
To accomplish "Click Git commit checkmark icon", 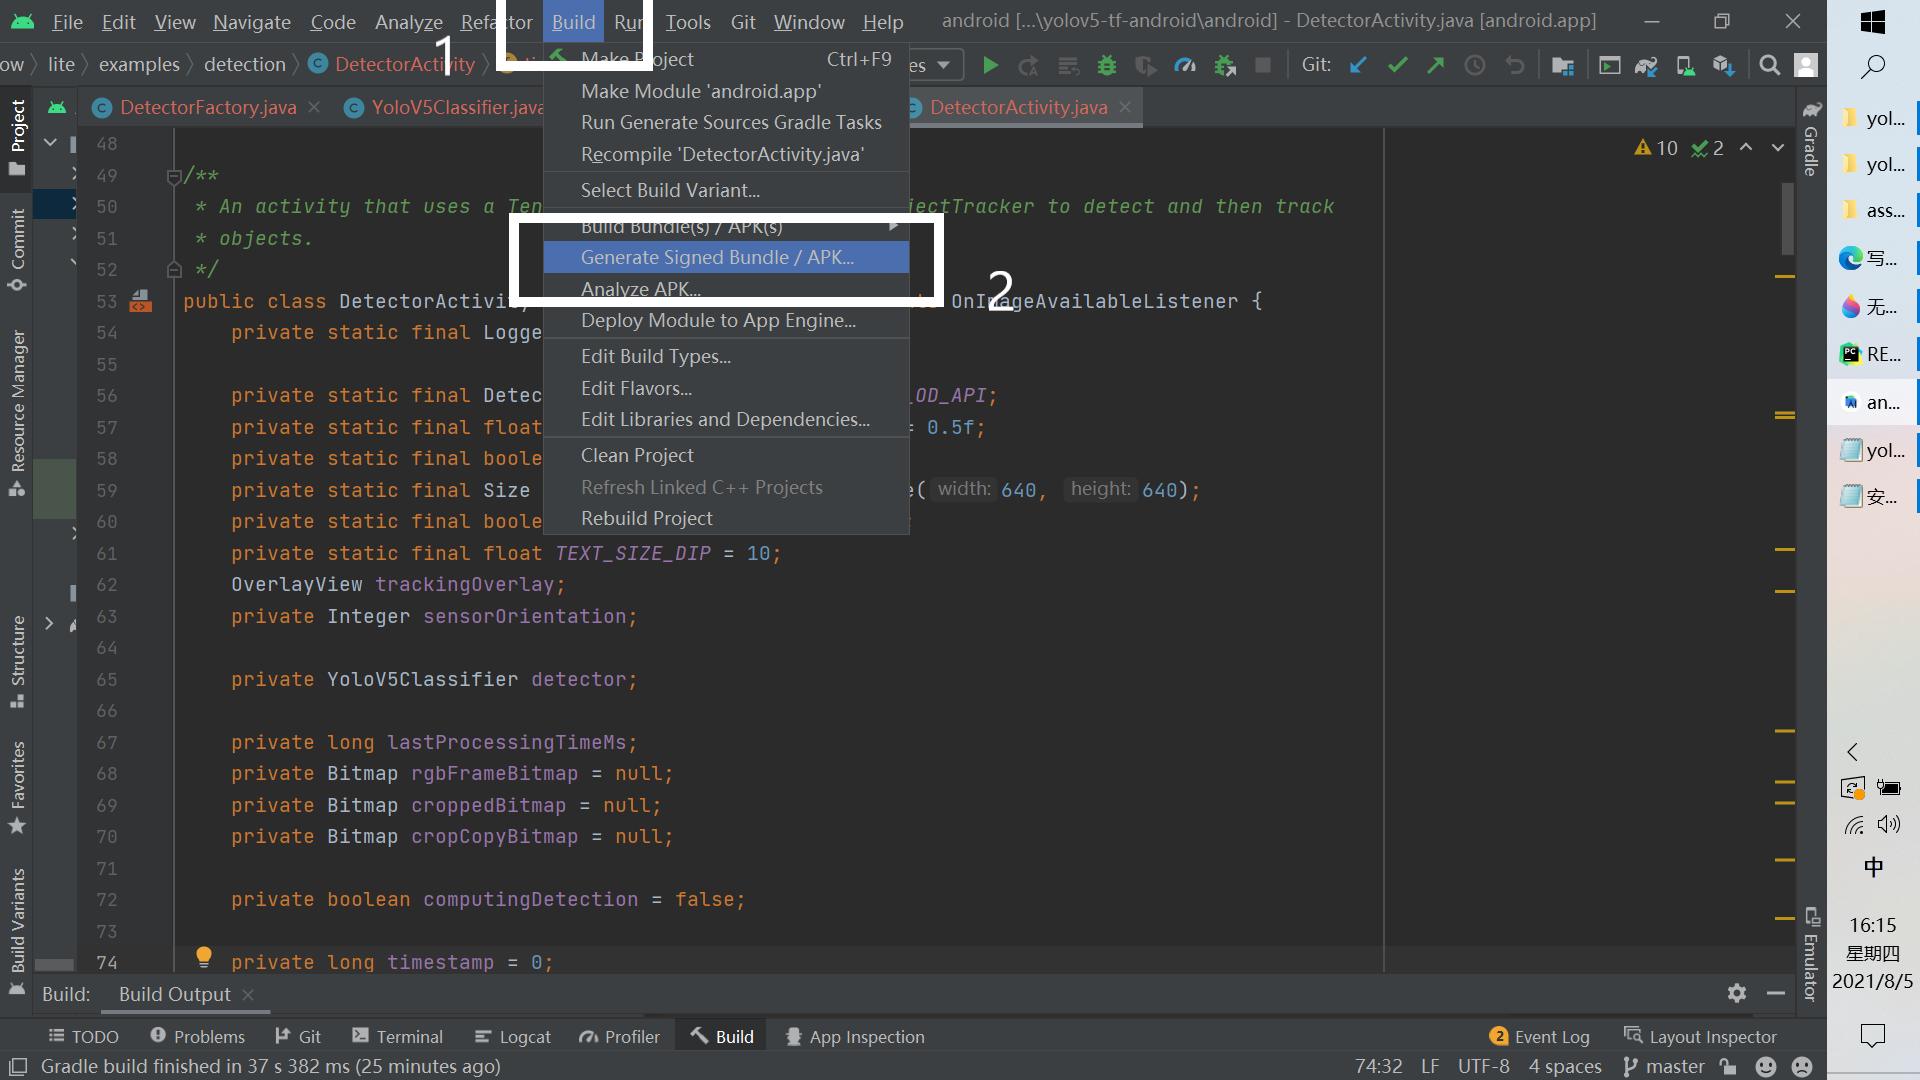I will coord(1397,66).
